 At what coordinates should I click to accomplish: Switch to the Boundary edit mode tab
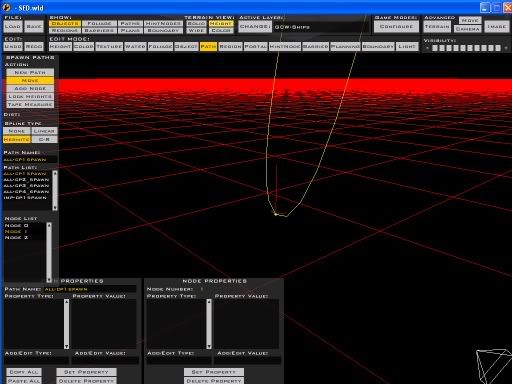tap(378, 46)
